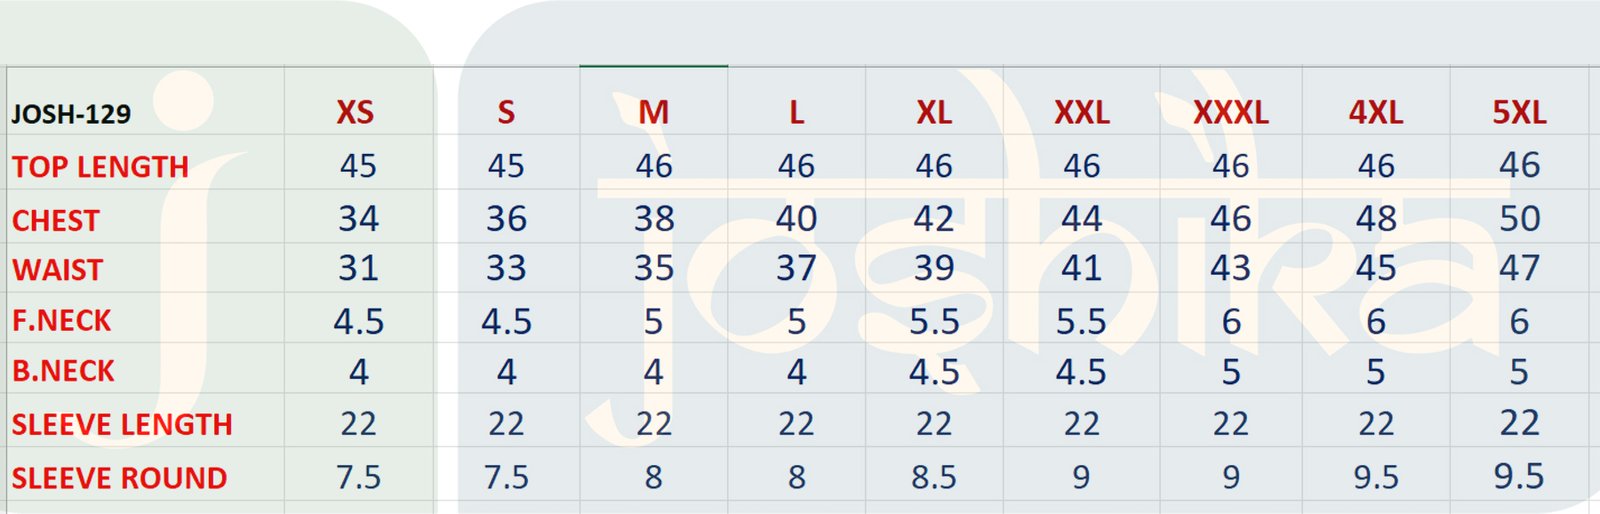This screenshot has width=1600, height=514.
Task: Select the JOSH-129 title cell
Action: (x=72, y=114)
